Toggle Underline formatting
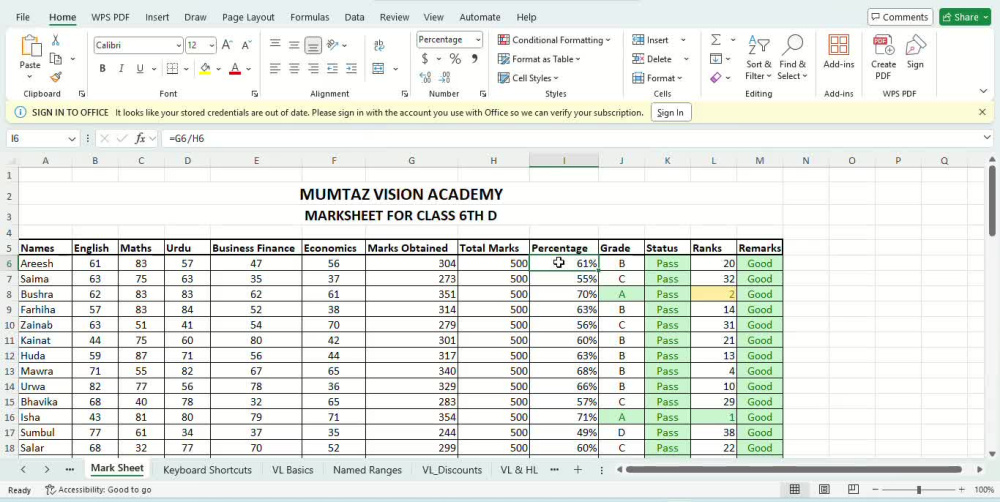The image size is (1000, 502). [139, 68]
